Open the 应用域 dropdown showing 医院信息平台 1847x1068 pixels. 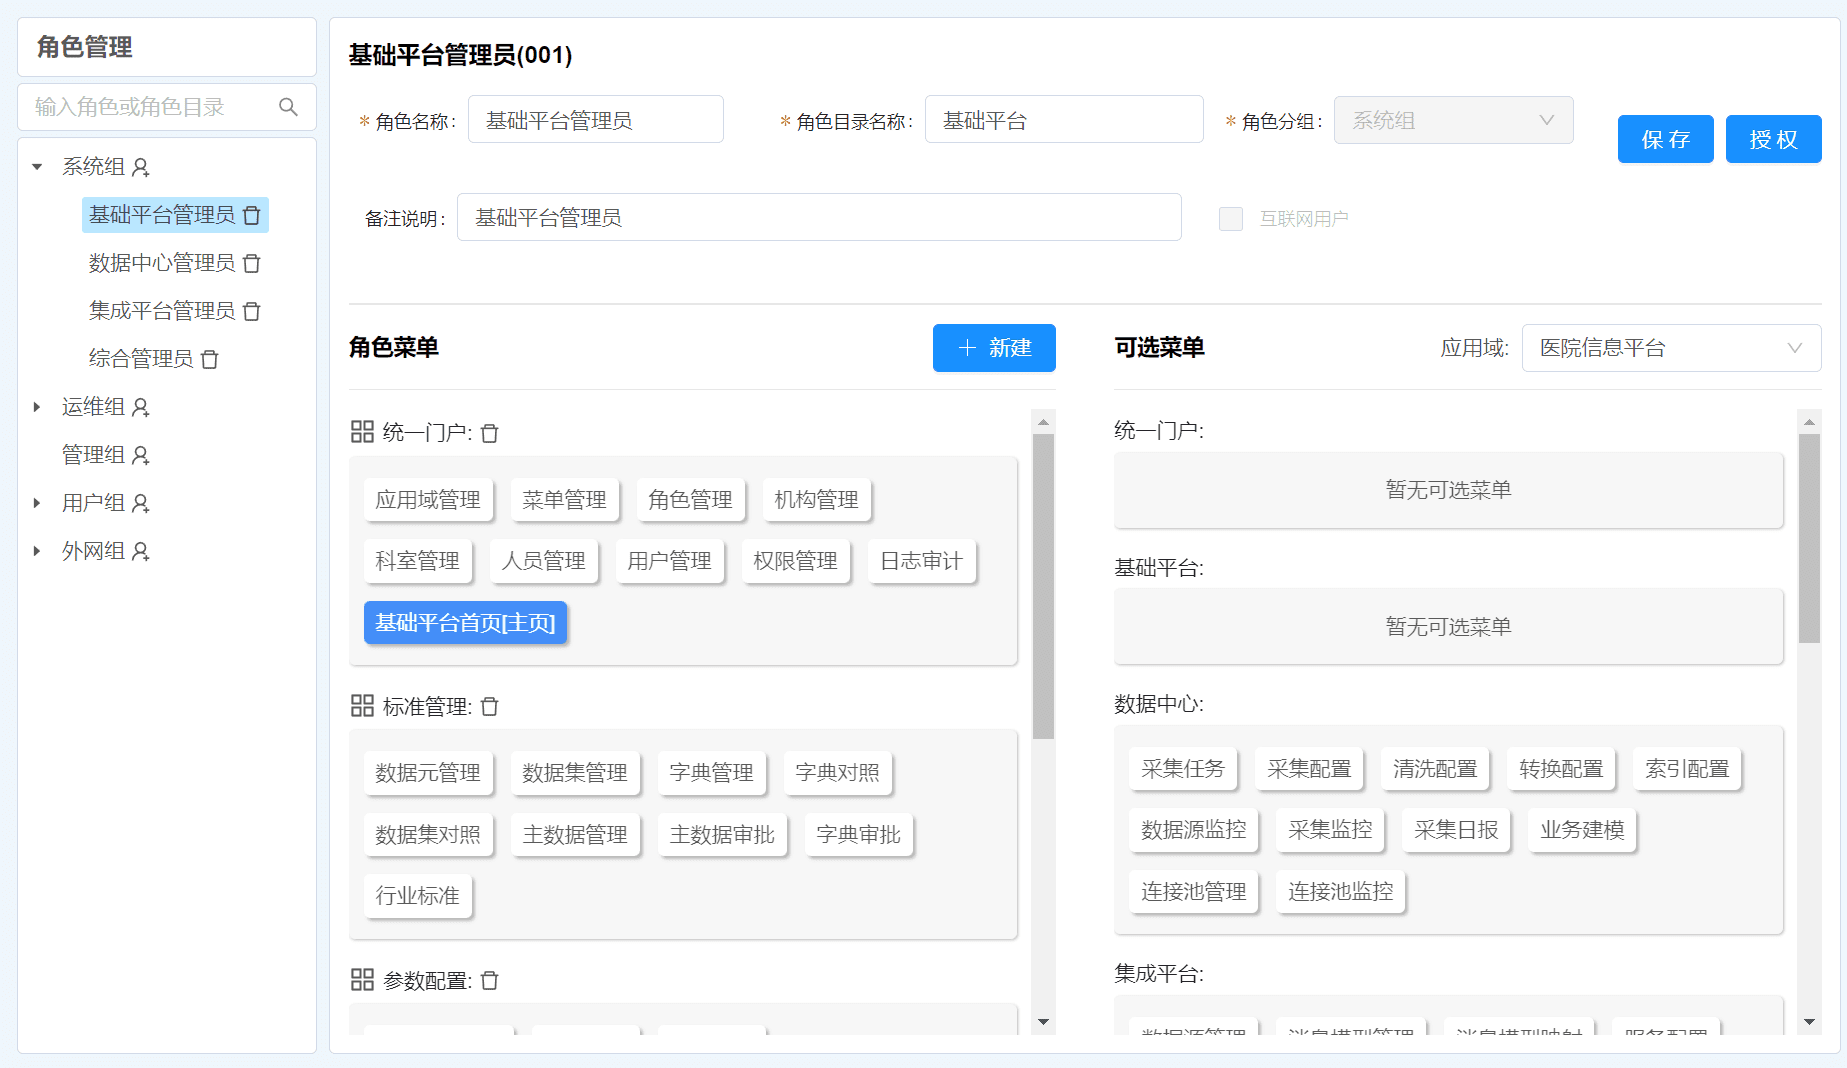click(1671, 348)
